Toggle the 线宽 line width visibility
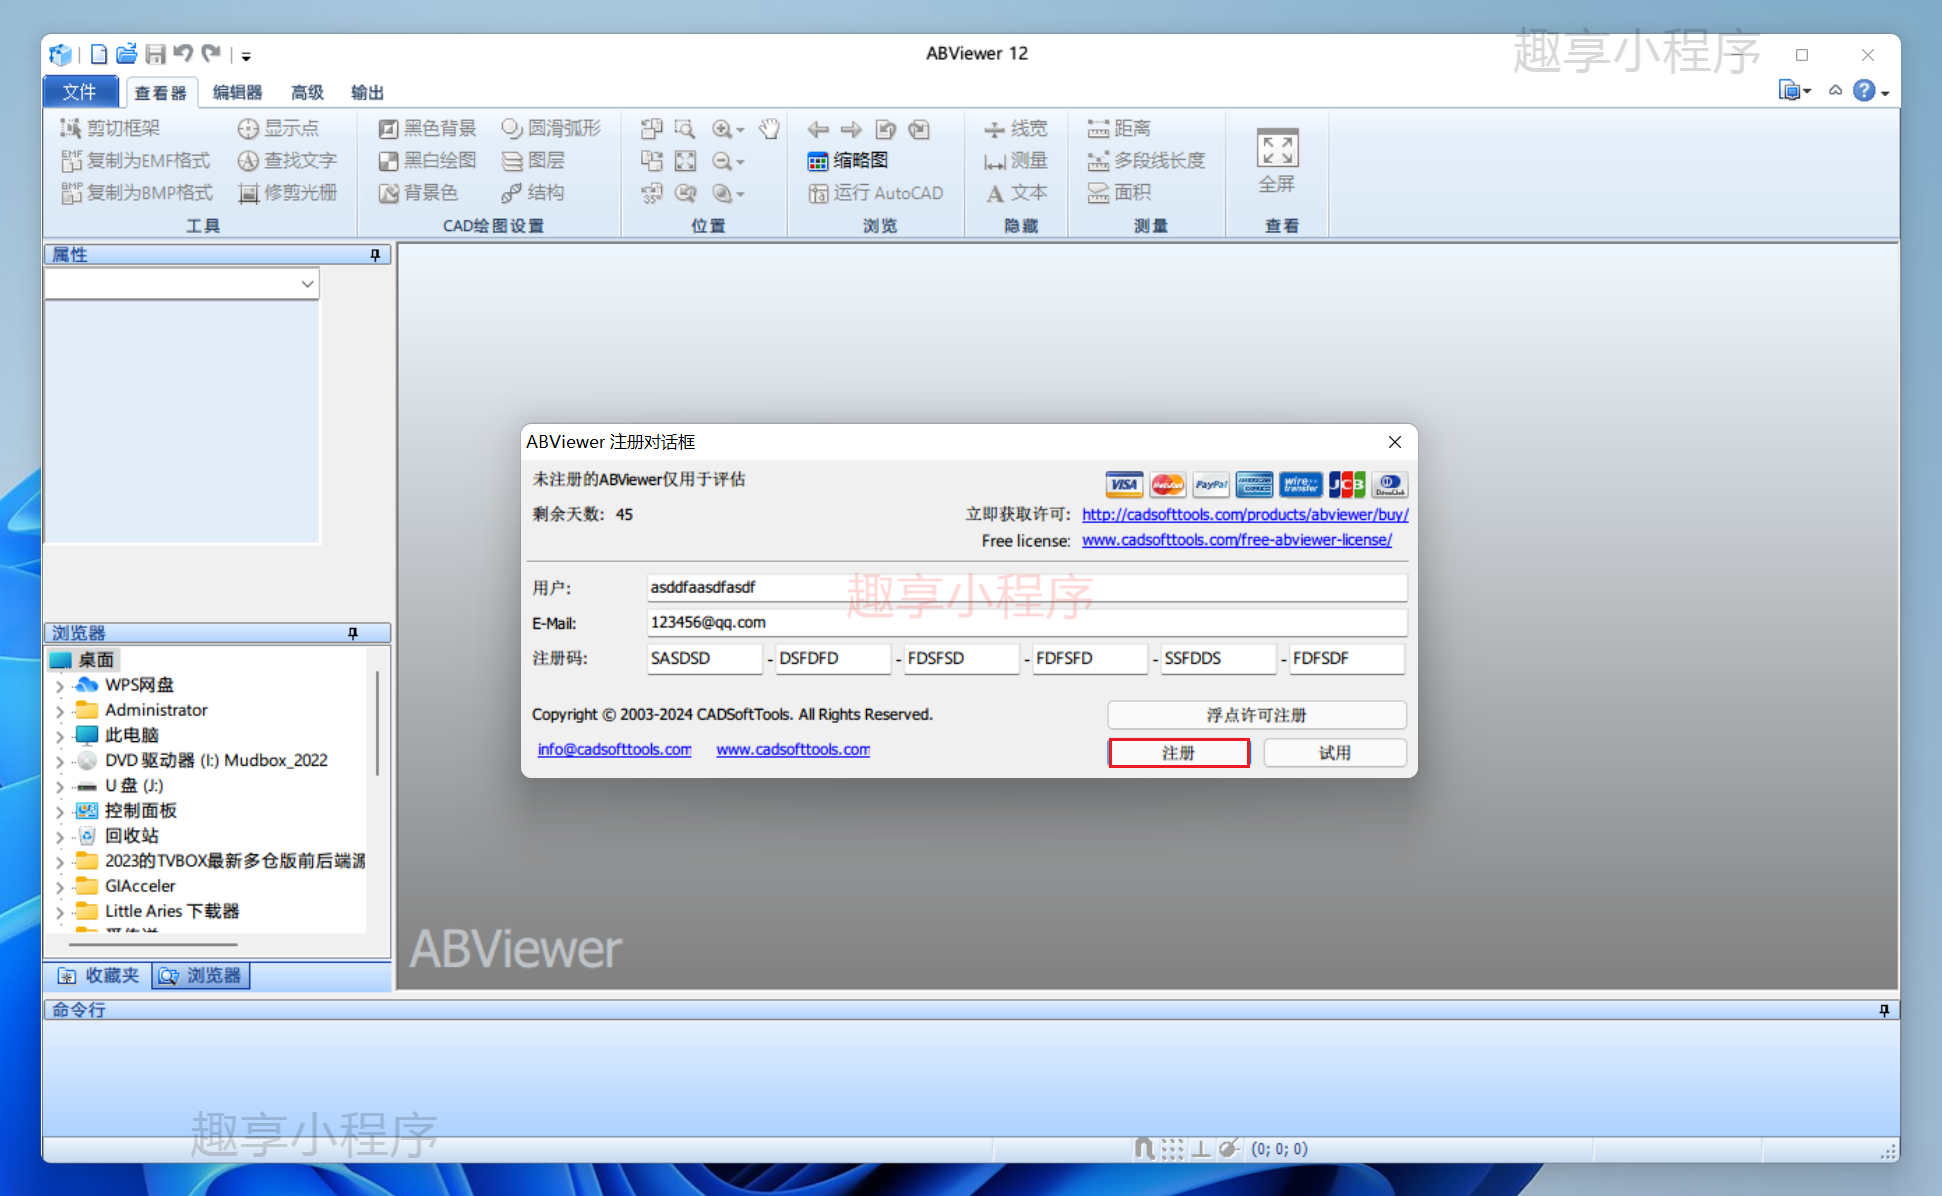The image size is (1942, 1196). [x=1015, y=128]
